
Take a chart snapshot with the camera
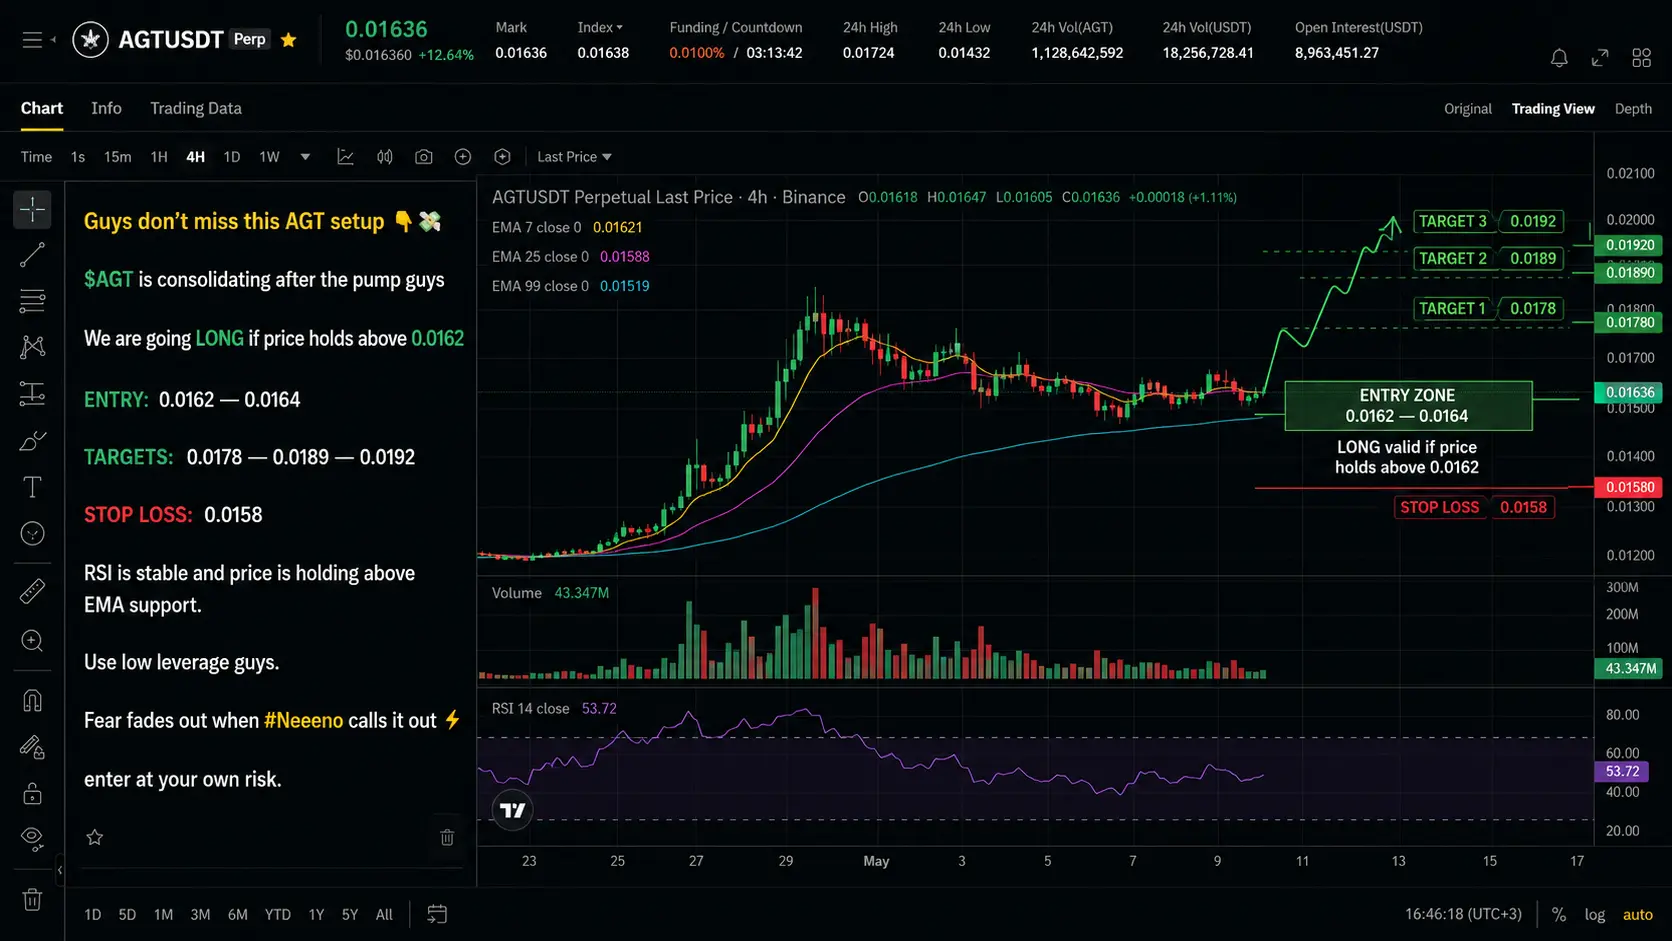[424, 157]
